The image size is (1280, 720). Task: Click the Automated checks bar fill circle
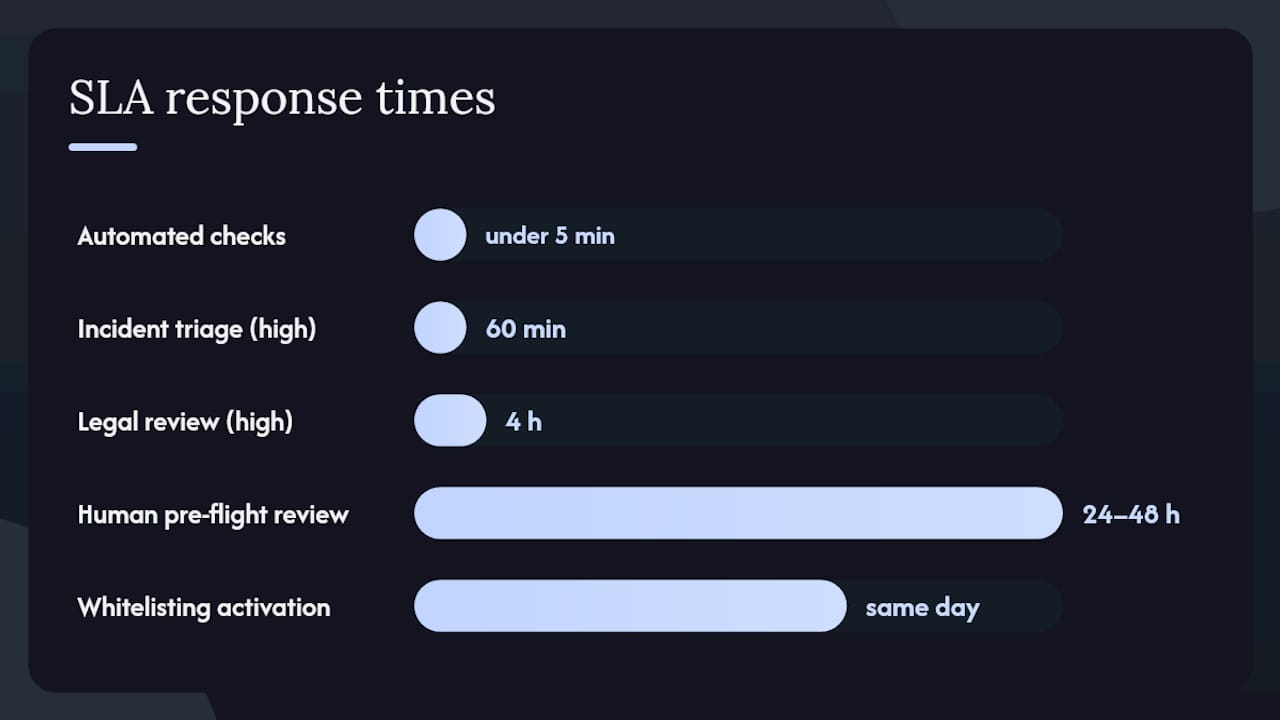tap(440, 235)
